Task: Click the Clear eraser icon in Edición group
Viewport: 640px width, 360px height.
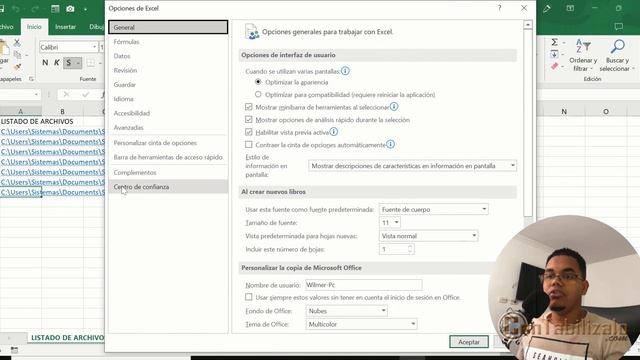Action: click(x=554, y=66)
